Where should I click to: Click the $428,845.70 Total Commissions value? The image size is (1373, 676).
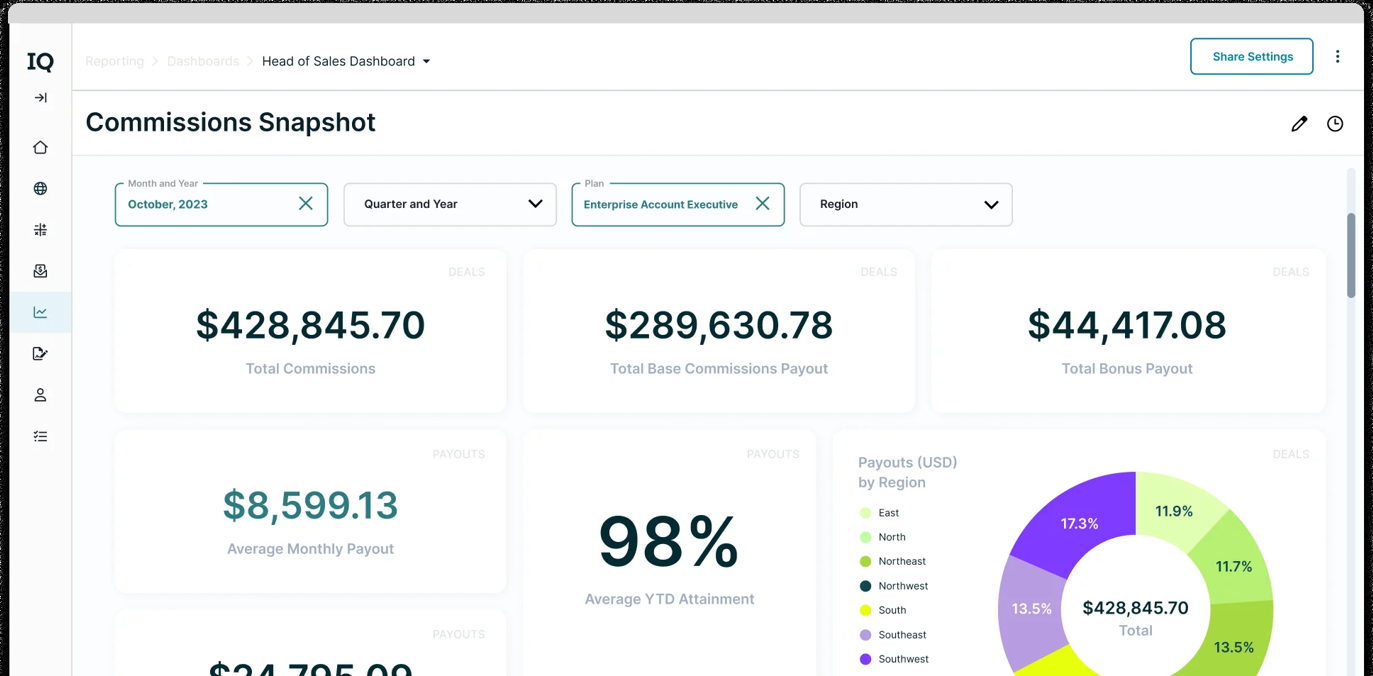pyautogui.click(x=310, y=325)
